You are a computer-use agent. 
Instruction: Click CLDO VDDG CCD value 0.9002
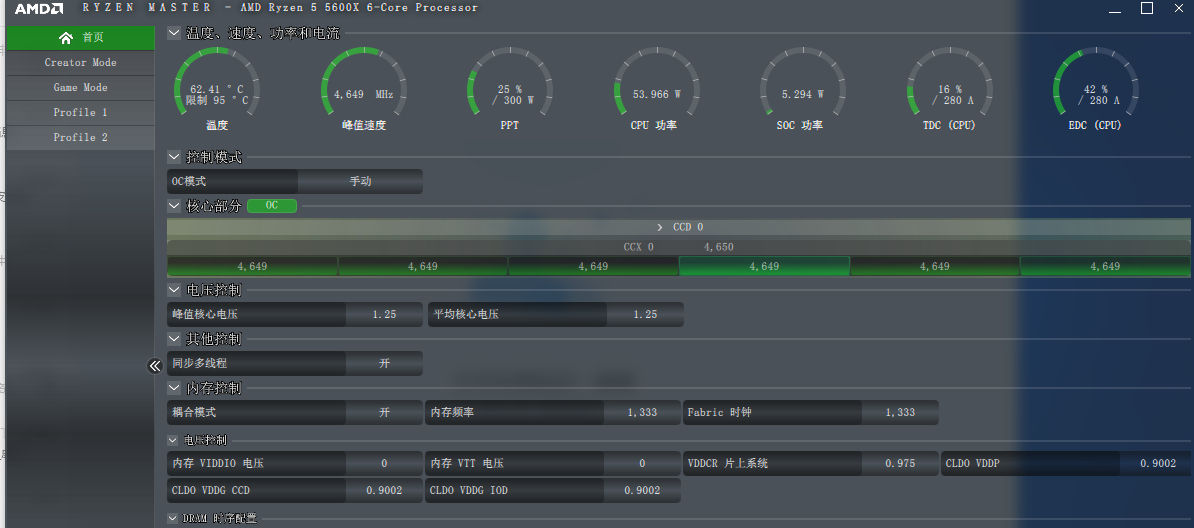point(385,490)
